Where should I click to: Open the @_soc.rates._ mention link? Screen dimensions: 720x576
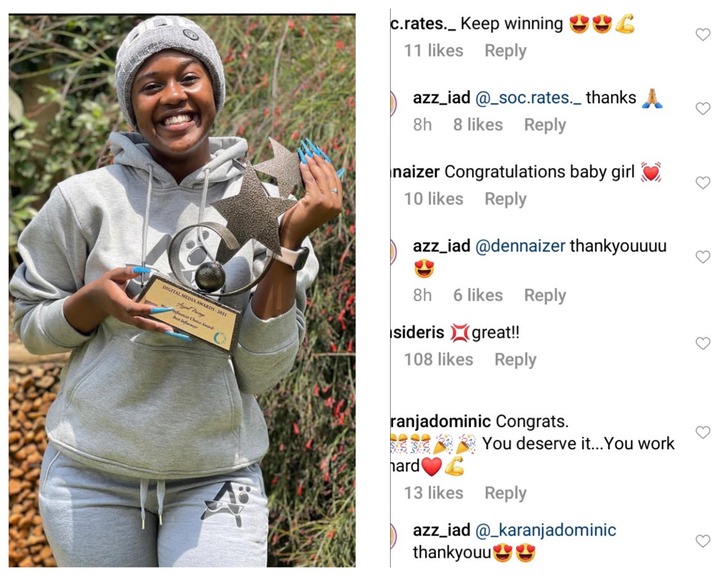[x=528, y=98]
